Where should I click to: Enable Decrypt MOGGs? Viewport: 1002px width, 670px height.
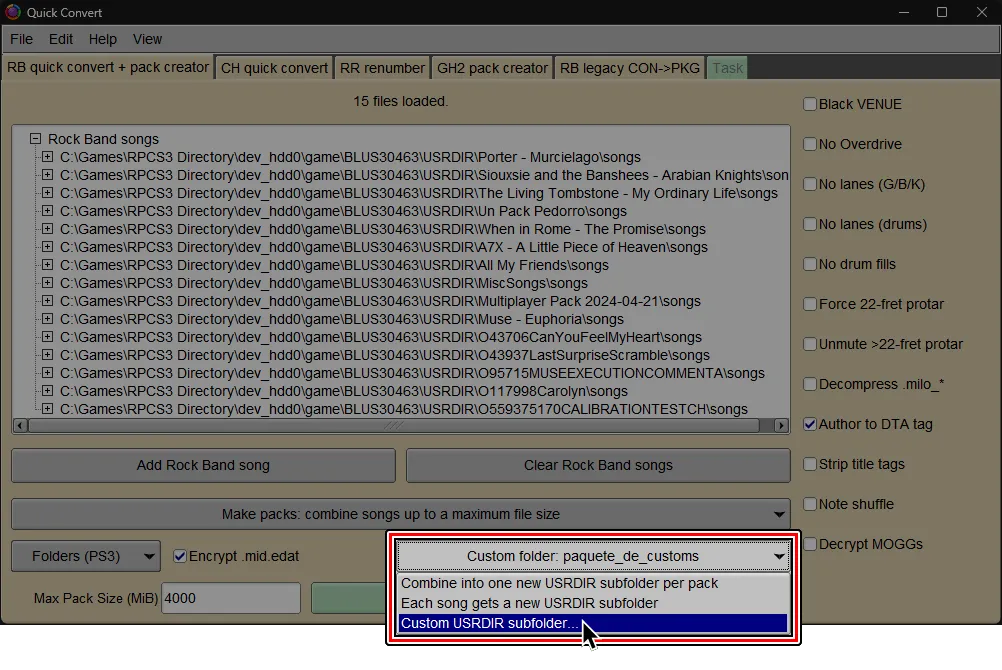pyautogui.click(x=809, y=543)
